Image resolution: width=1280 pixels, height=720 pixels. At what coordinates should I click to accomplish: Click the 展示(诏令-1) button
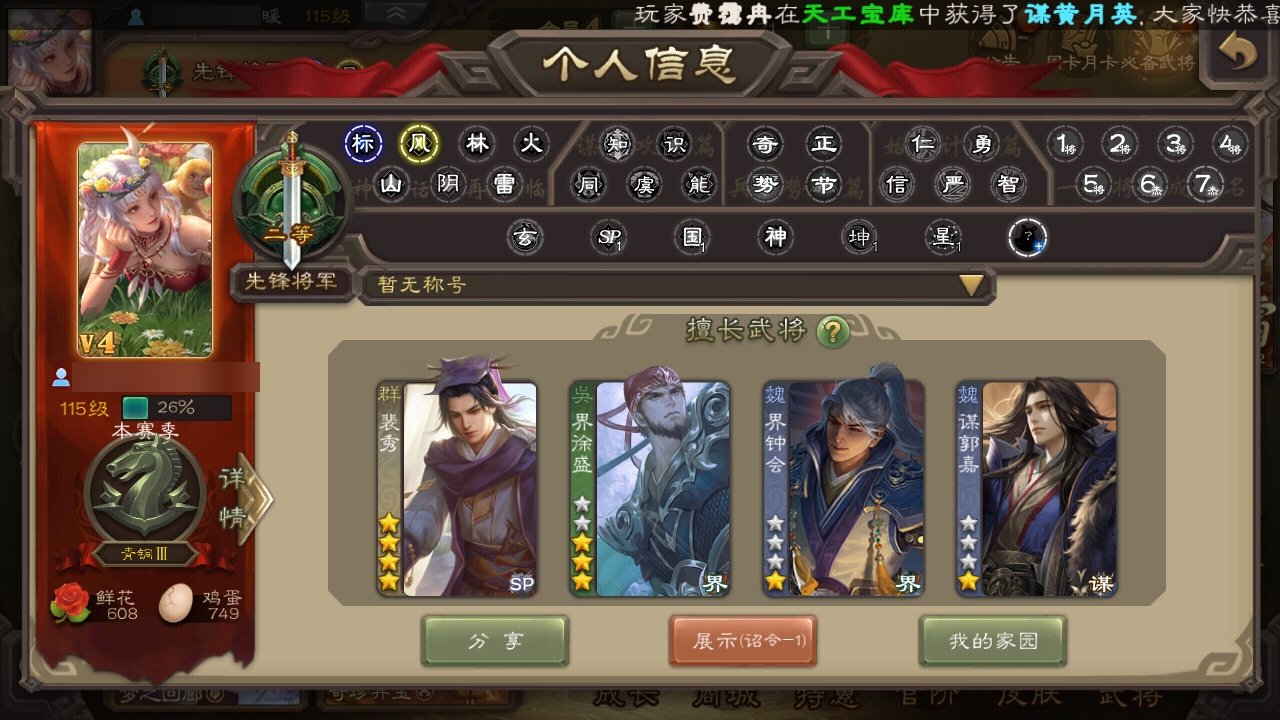click(x=743, y=641)
